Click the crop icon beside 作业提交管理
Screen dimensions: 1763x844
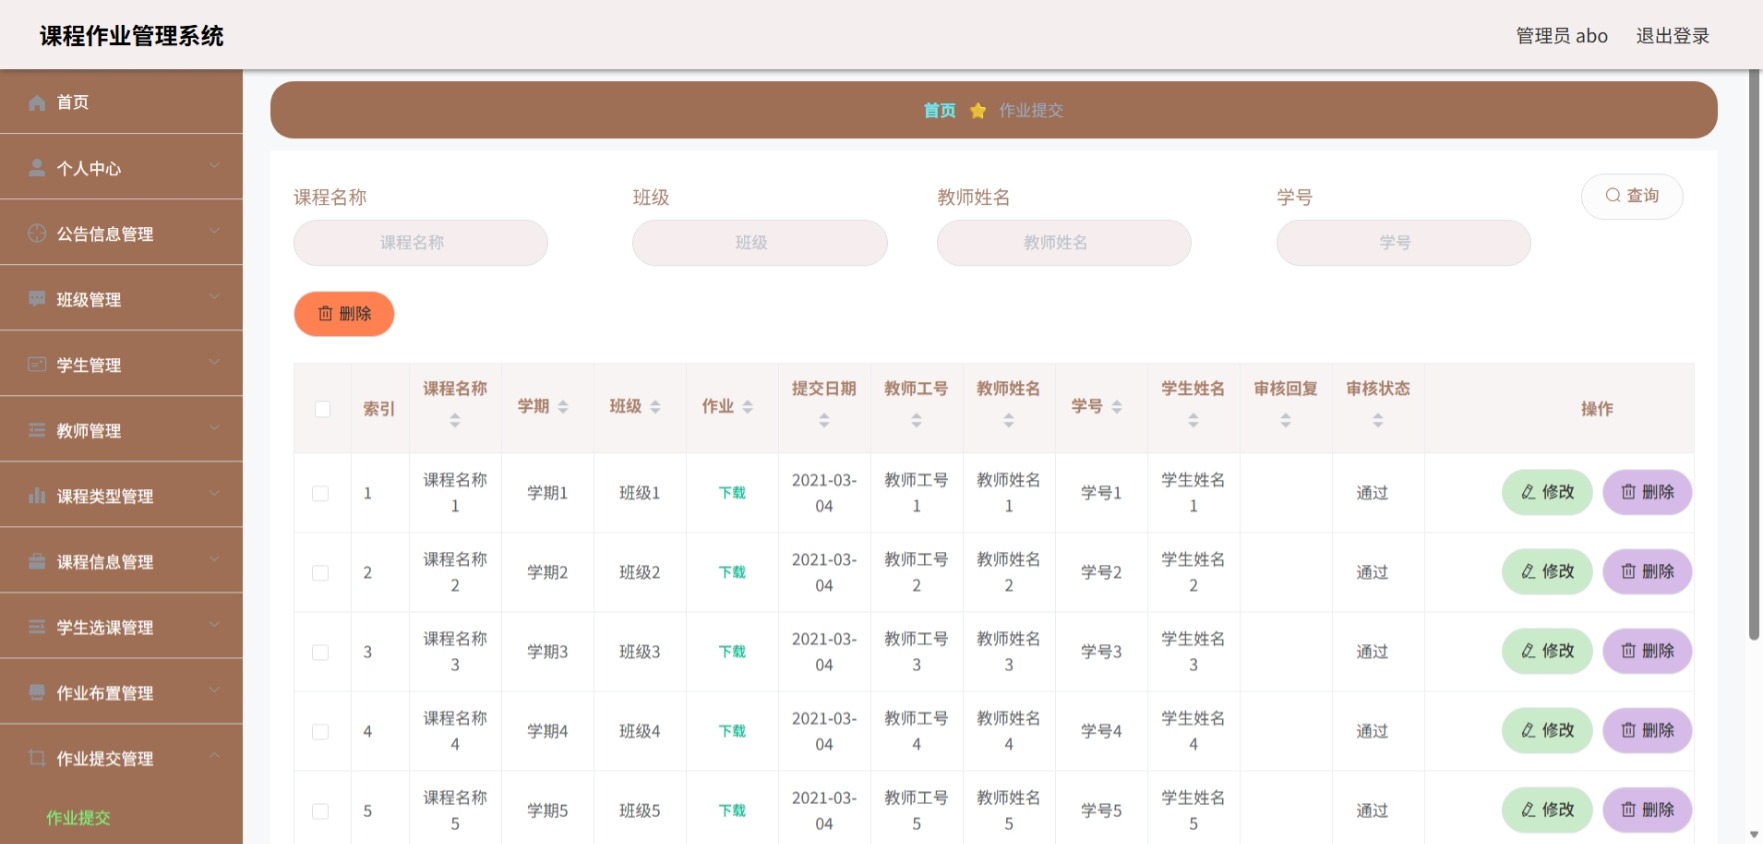click(37, 758)
